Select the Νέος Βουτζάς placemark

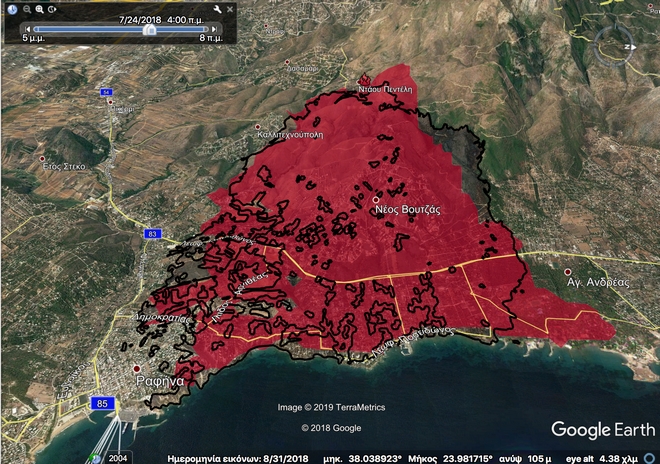(376, 200)
